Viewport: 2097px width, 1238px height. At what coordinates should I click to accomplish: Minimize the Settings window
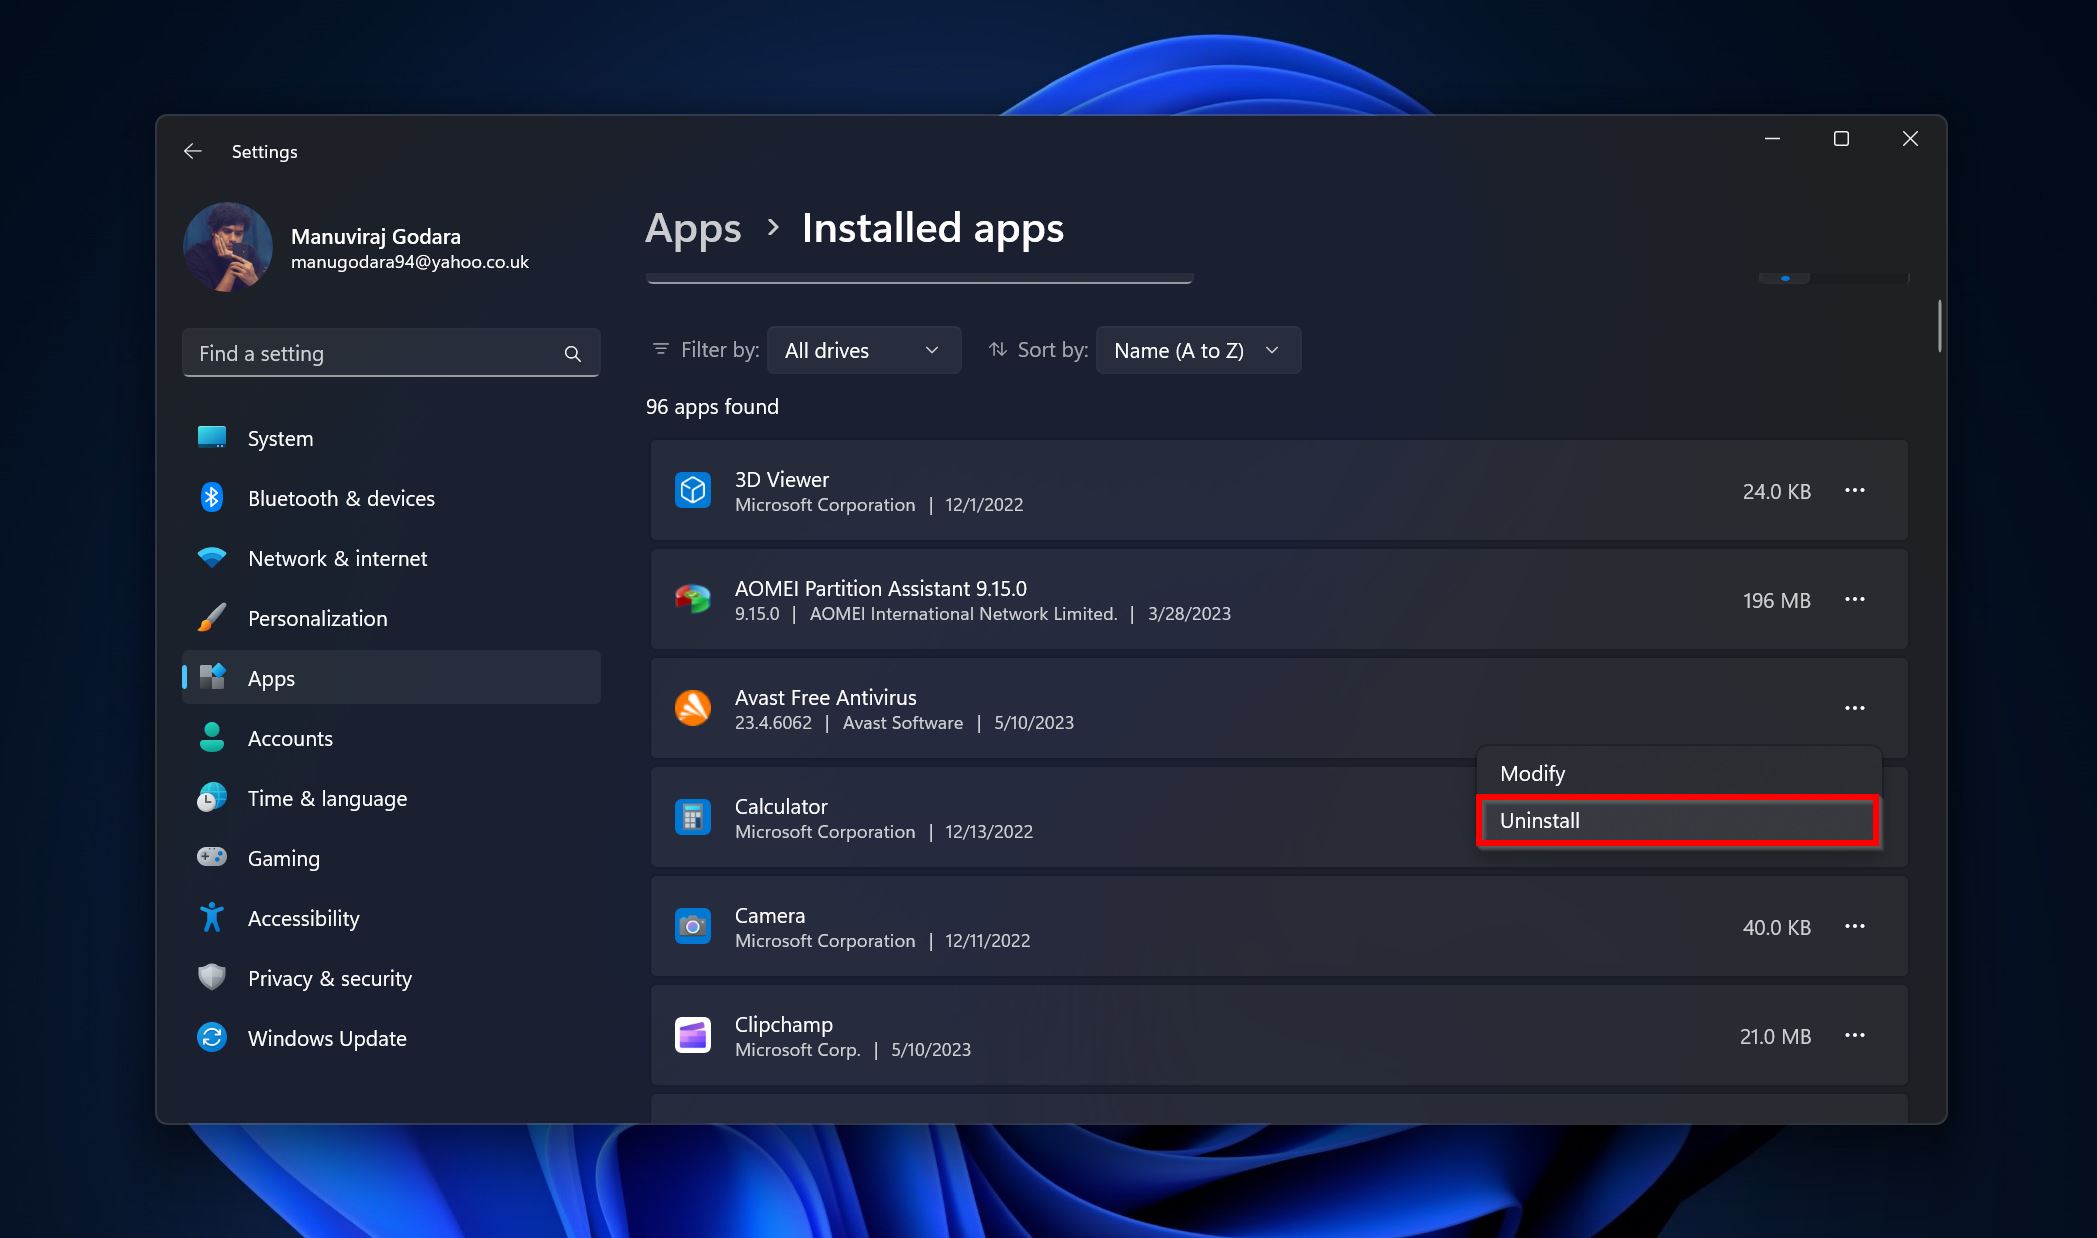(1772, 139)
